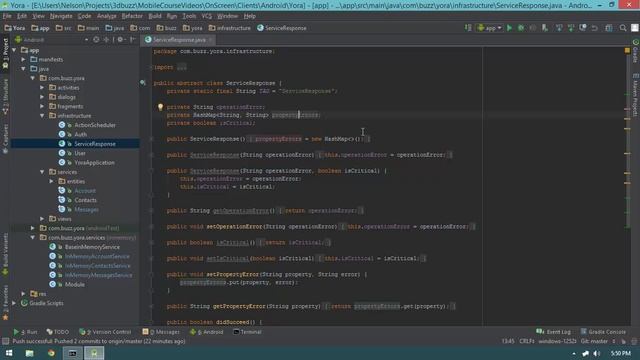
Task: Close the ServiceResponse.java editor tab
Action: (211, 40)
